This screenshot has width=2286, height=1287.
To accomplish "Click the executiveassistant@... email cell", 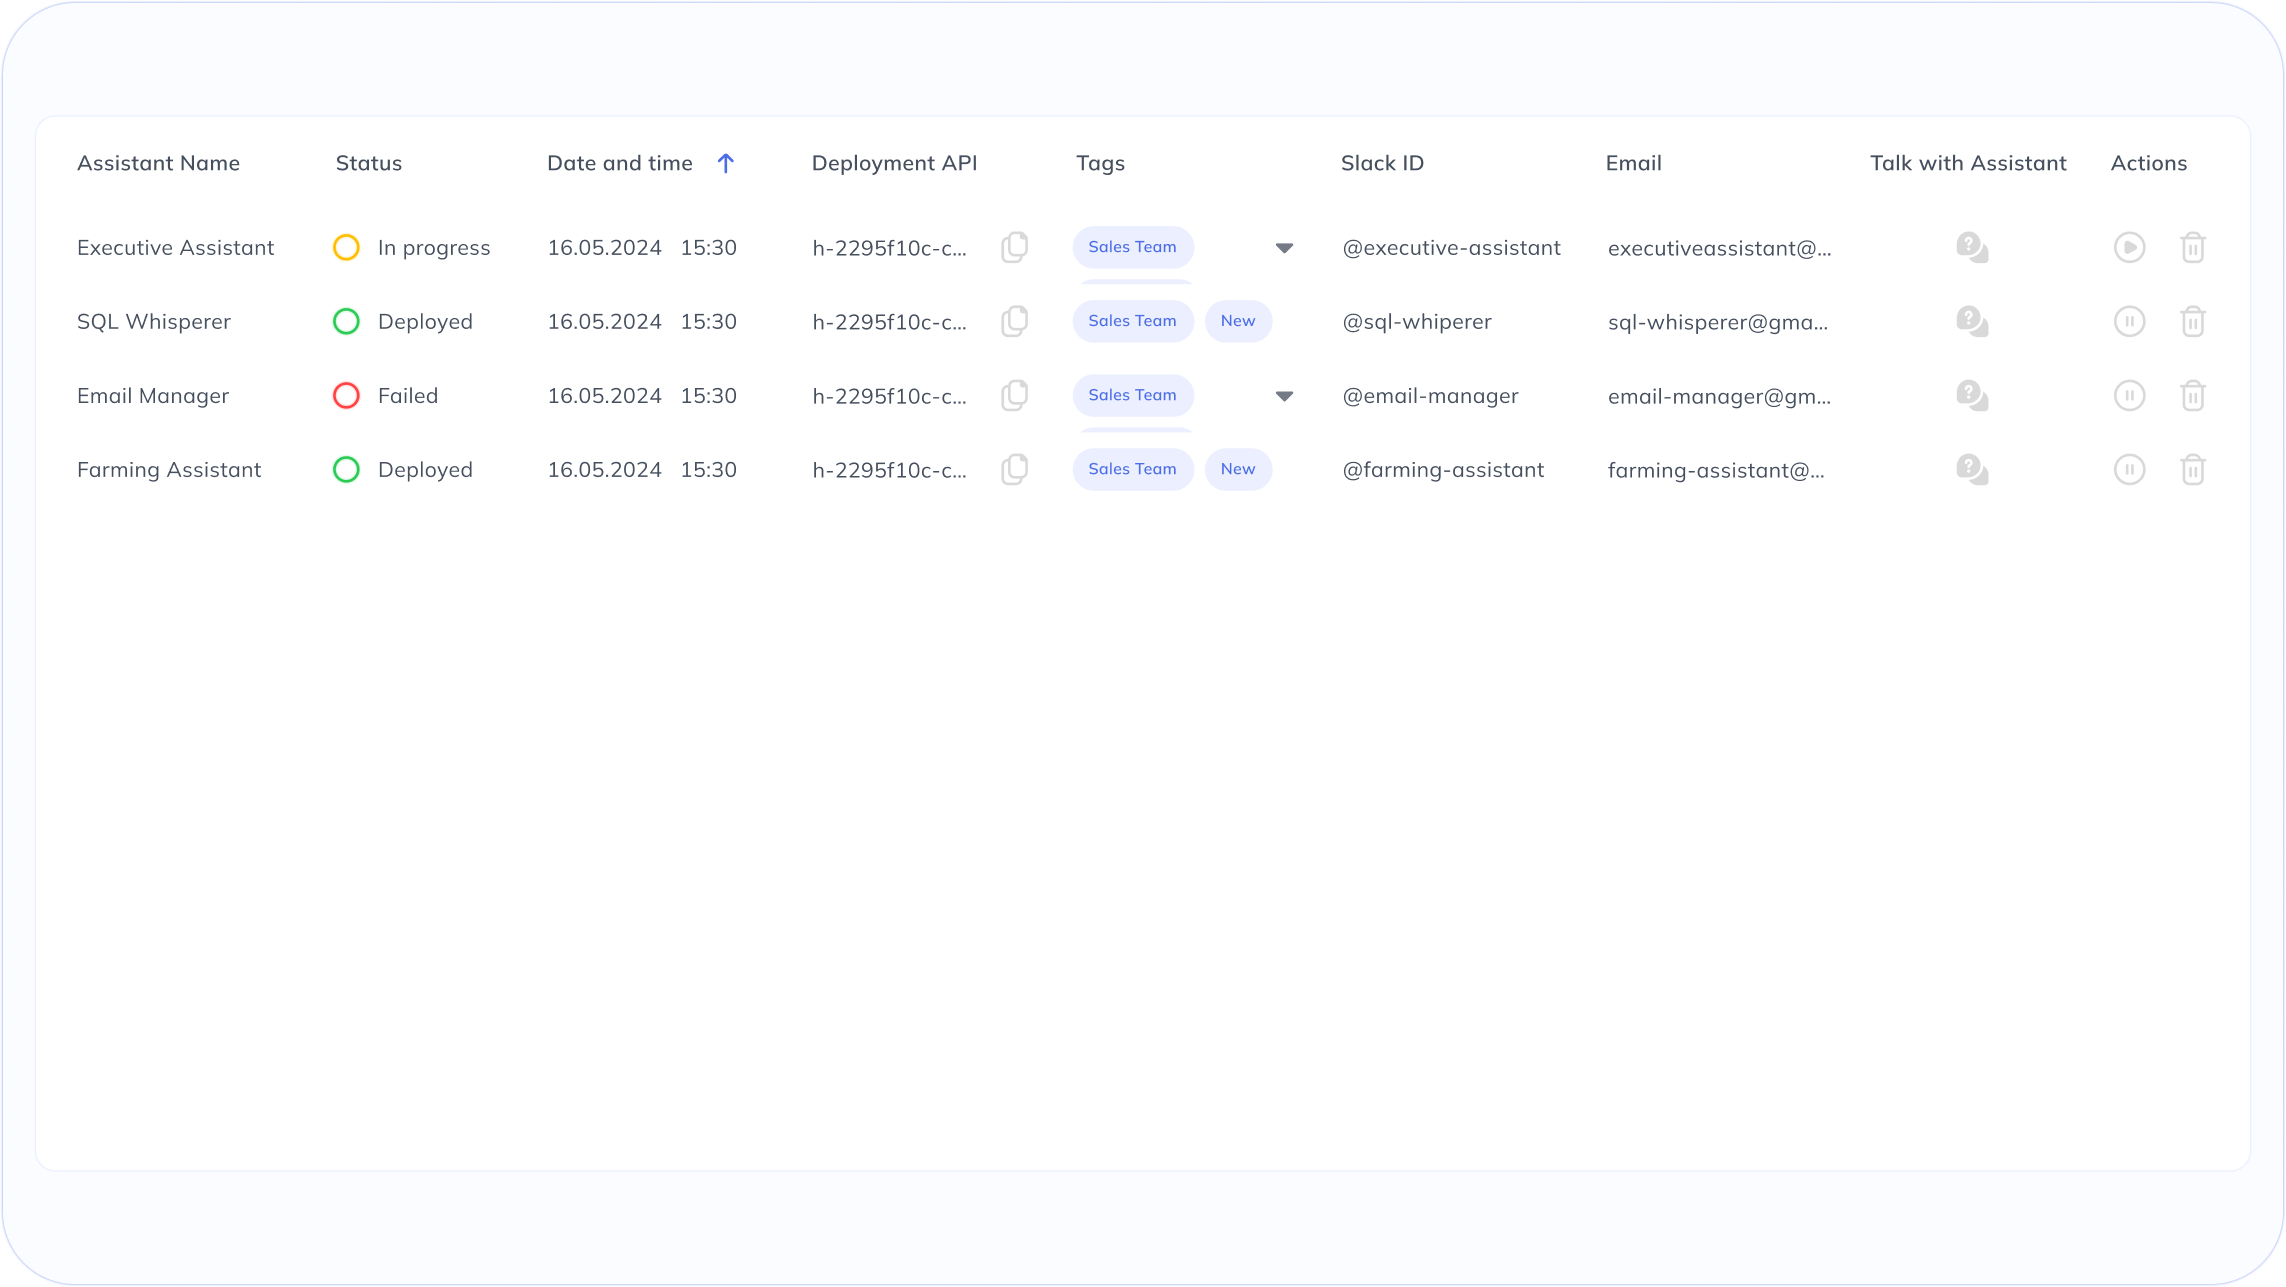I will [1720, 248].
